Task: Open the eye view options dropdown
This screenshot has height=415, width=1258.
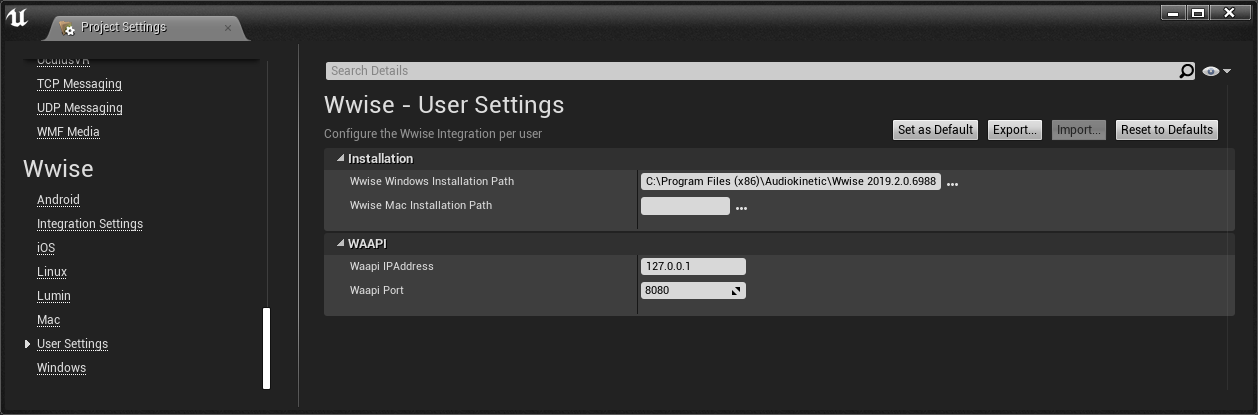Action: pos(1216,71)
